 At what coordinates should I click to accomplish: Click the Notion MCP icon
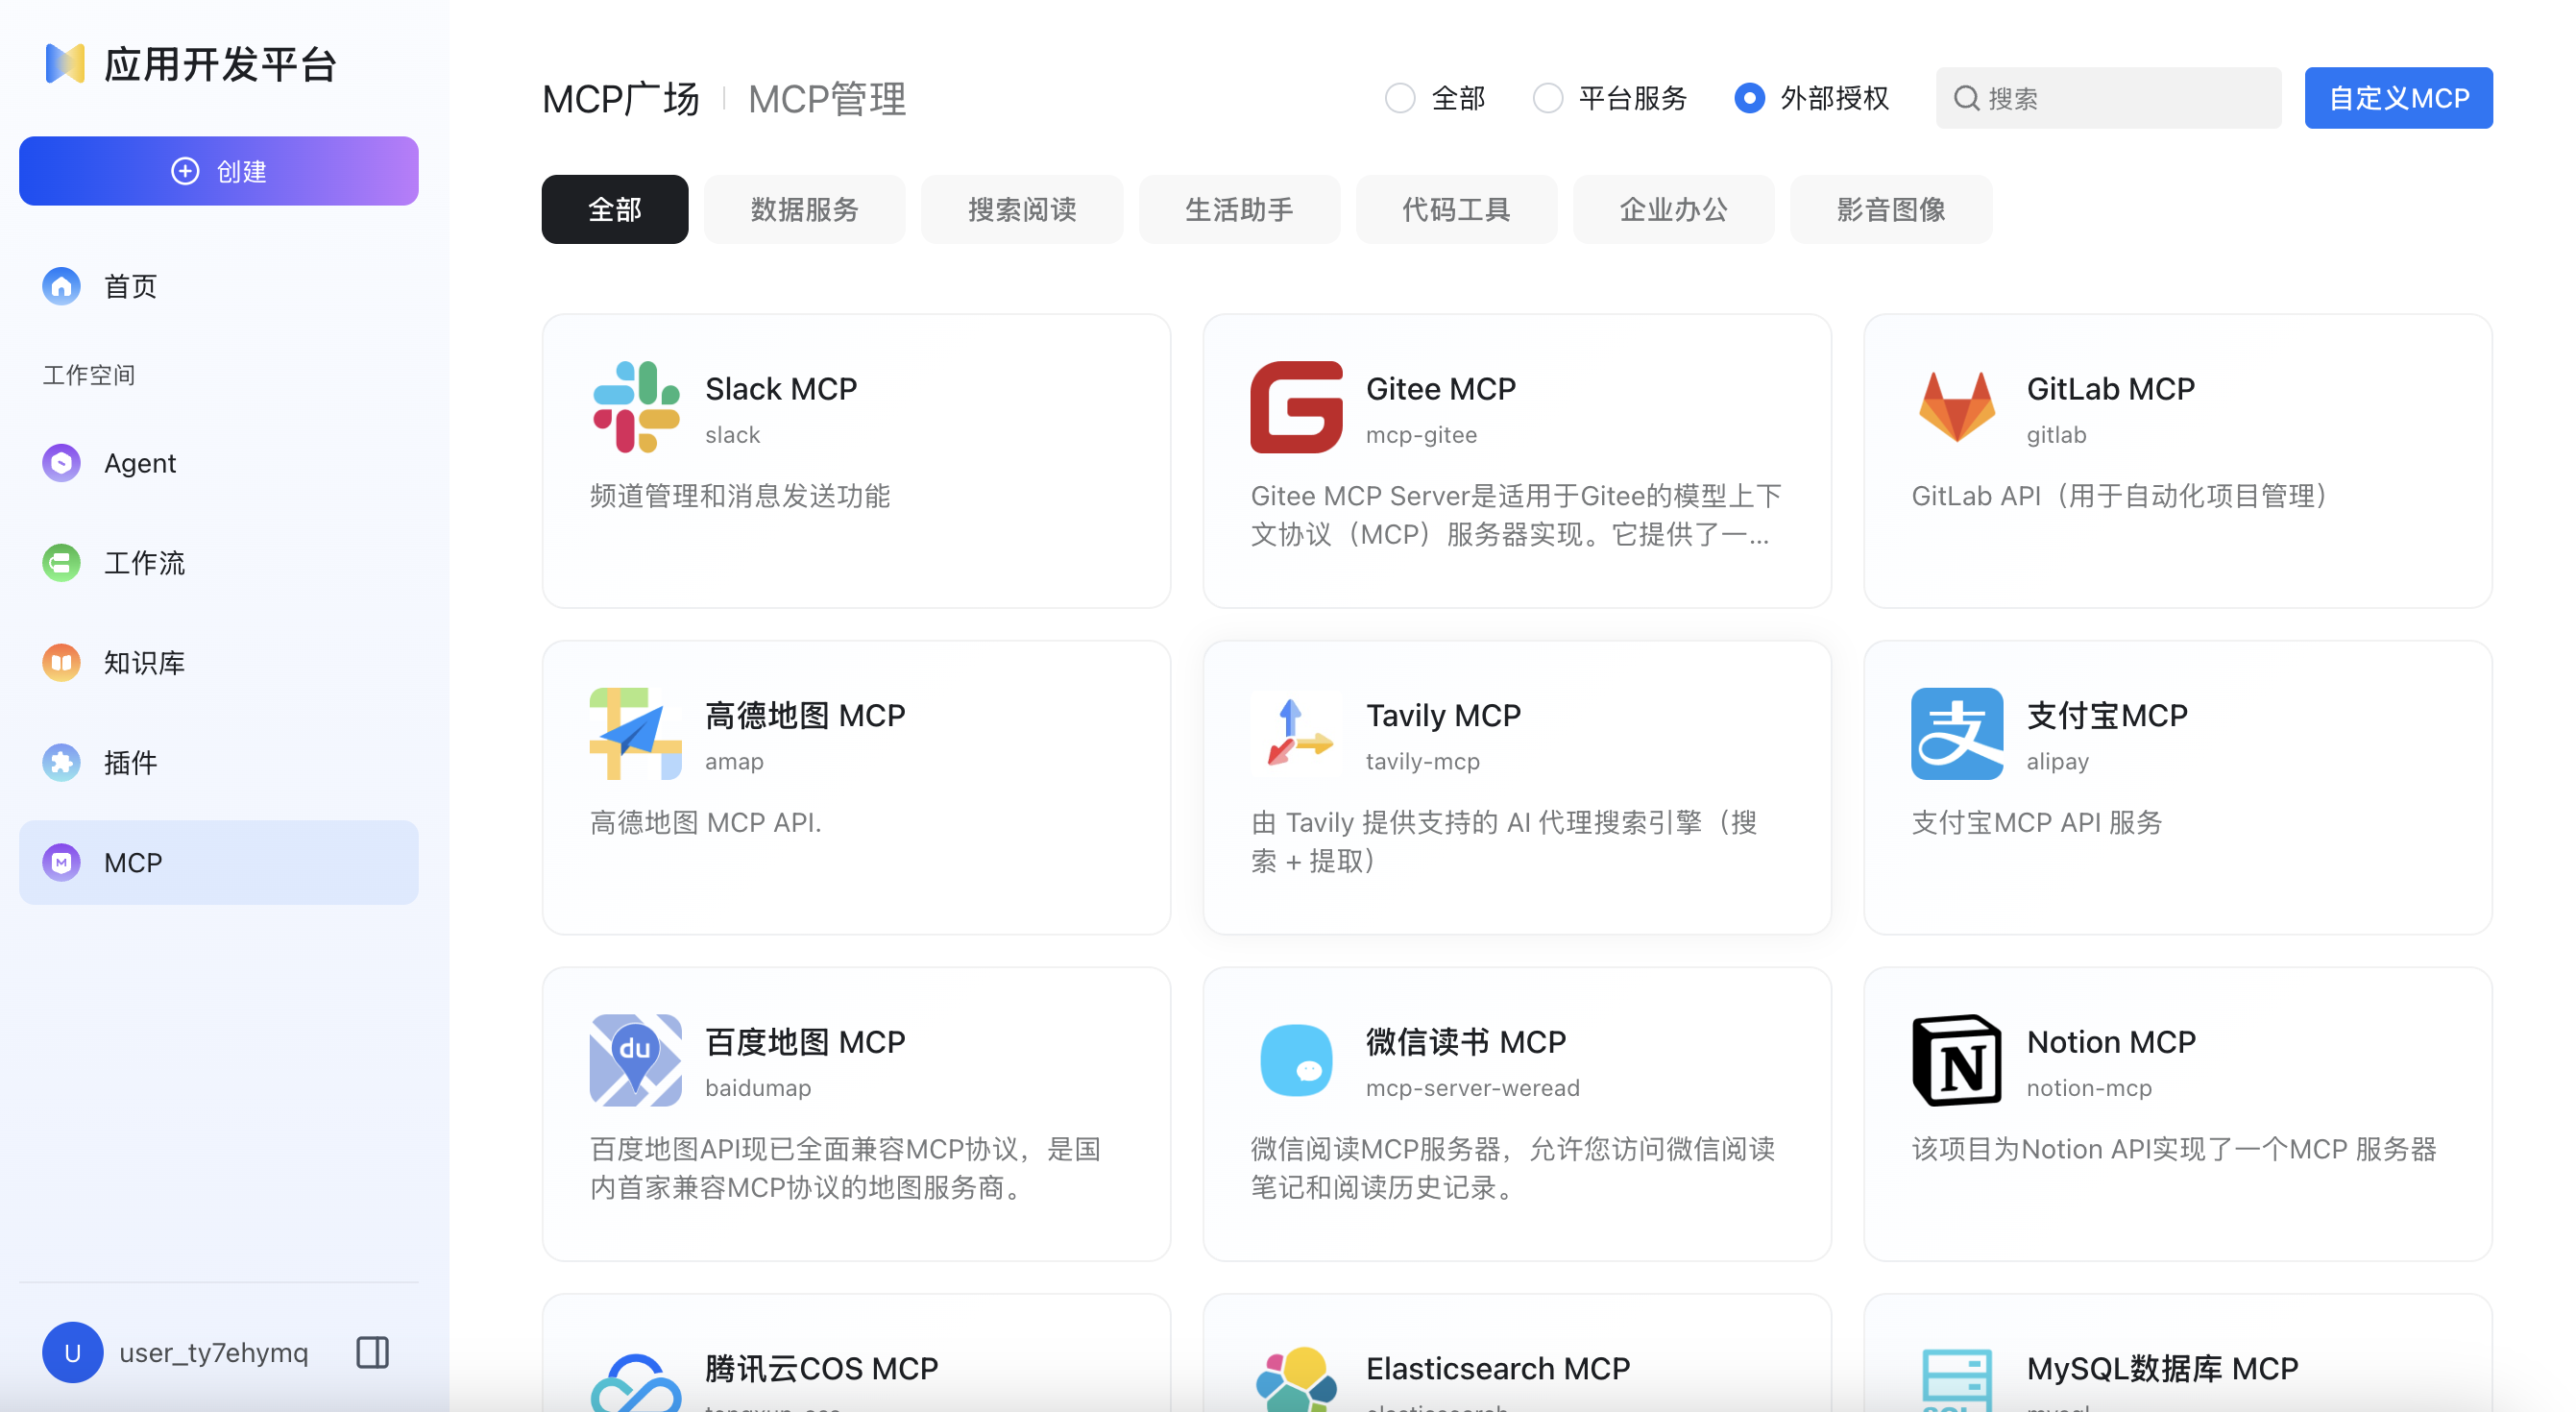pyautogui.click(x=1957, y=1060)
